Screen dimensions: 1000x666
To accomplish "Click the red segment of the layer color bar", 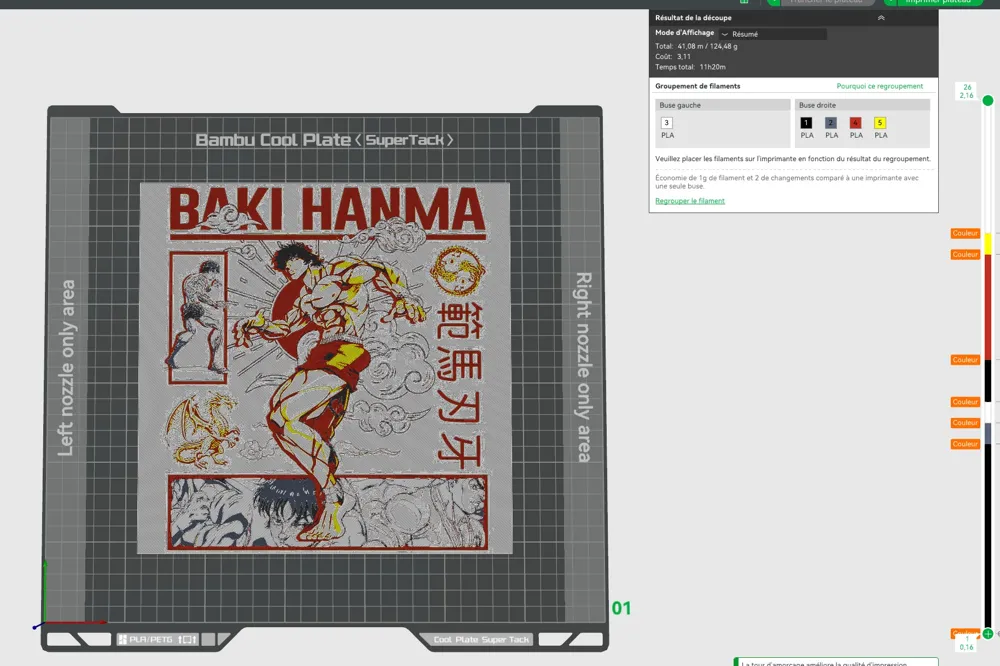I will (988, 307).
